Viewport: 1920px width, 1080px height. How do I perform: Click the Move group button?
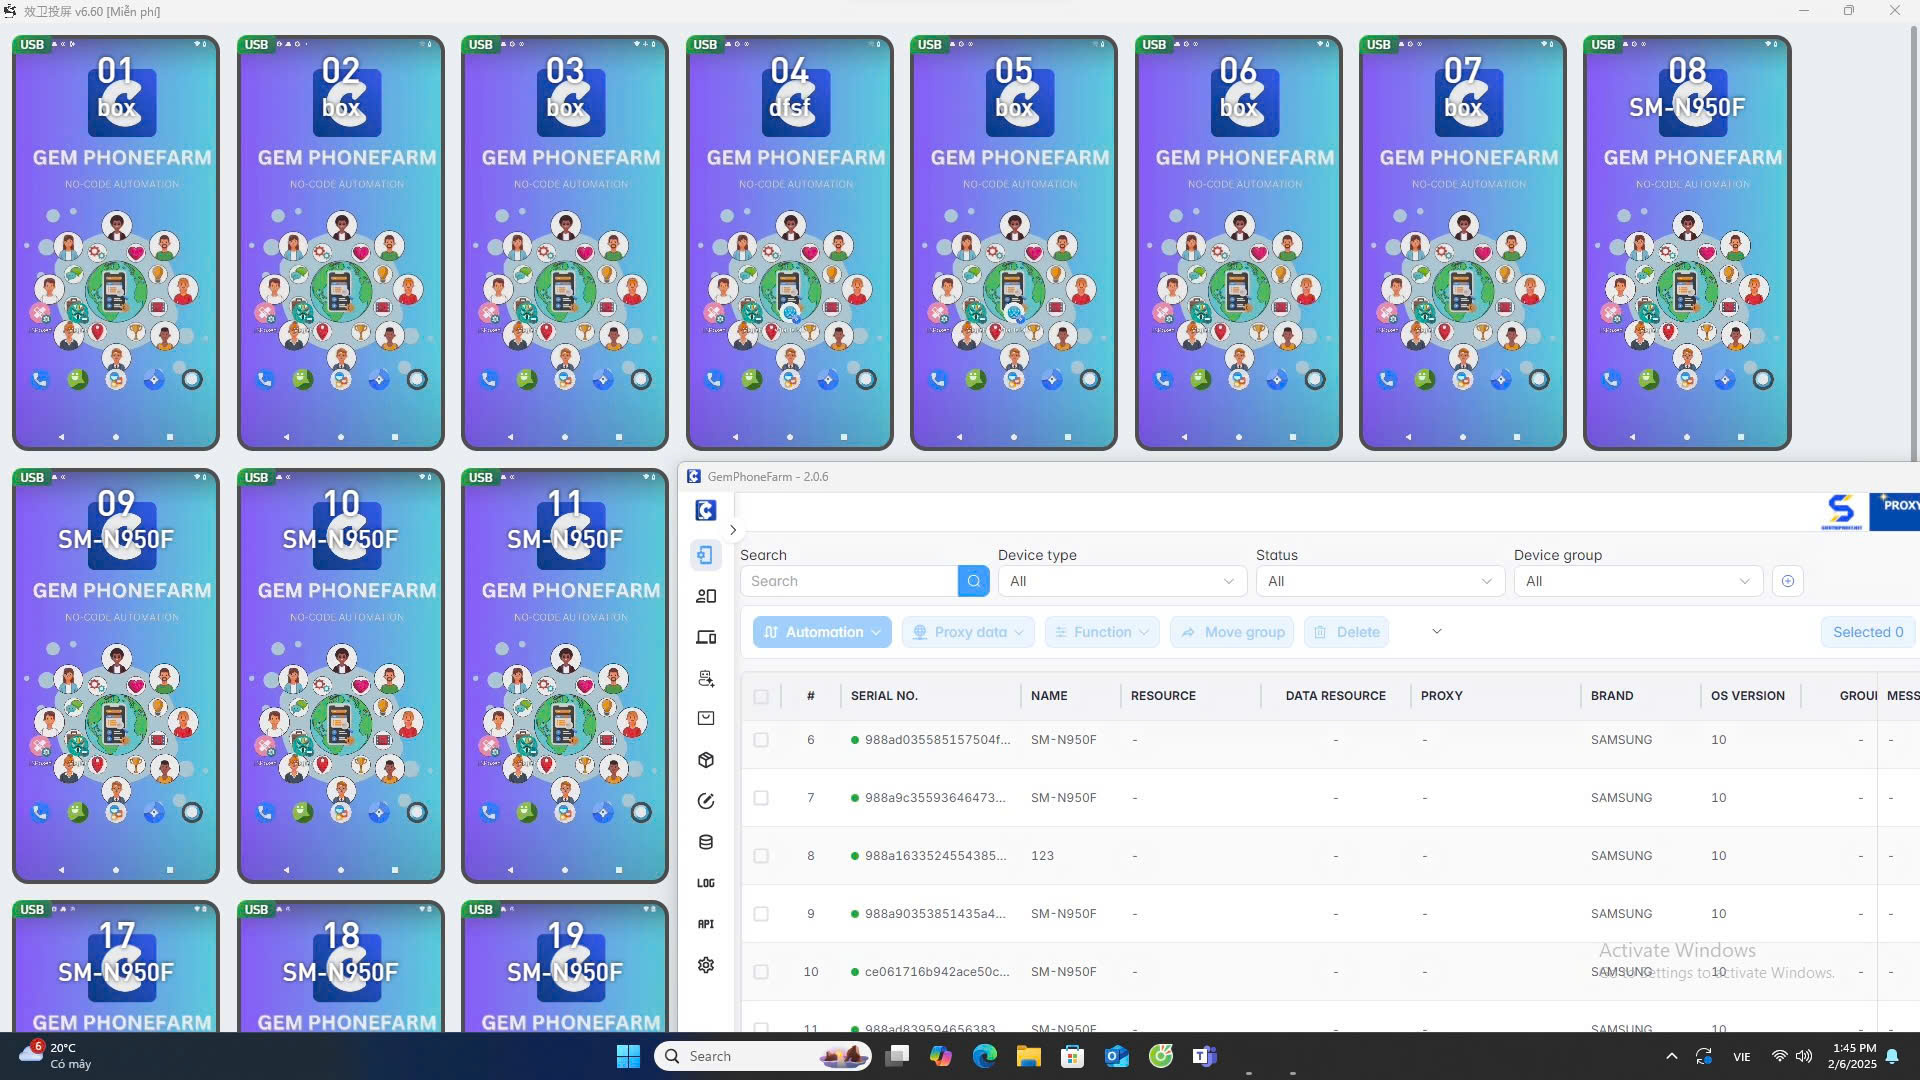[x=1232, y=632]
